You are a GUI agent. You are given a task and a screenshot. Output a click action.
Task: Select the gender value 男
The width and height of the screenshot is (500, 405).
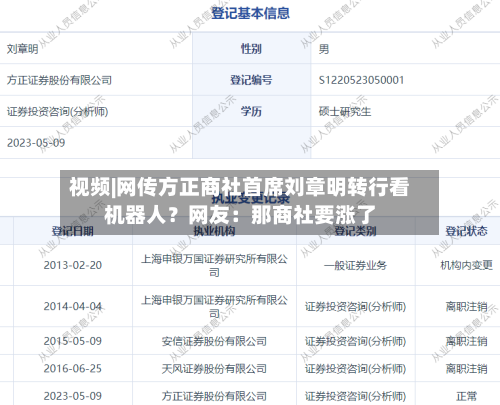pyautogui.click(x=324, y=49)
